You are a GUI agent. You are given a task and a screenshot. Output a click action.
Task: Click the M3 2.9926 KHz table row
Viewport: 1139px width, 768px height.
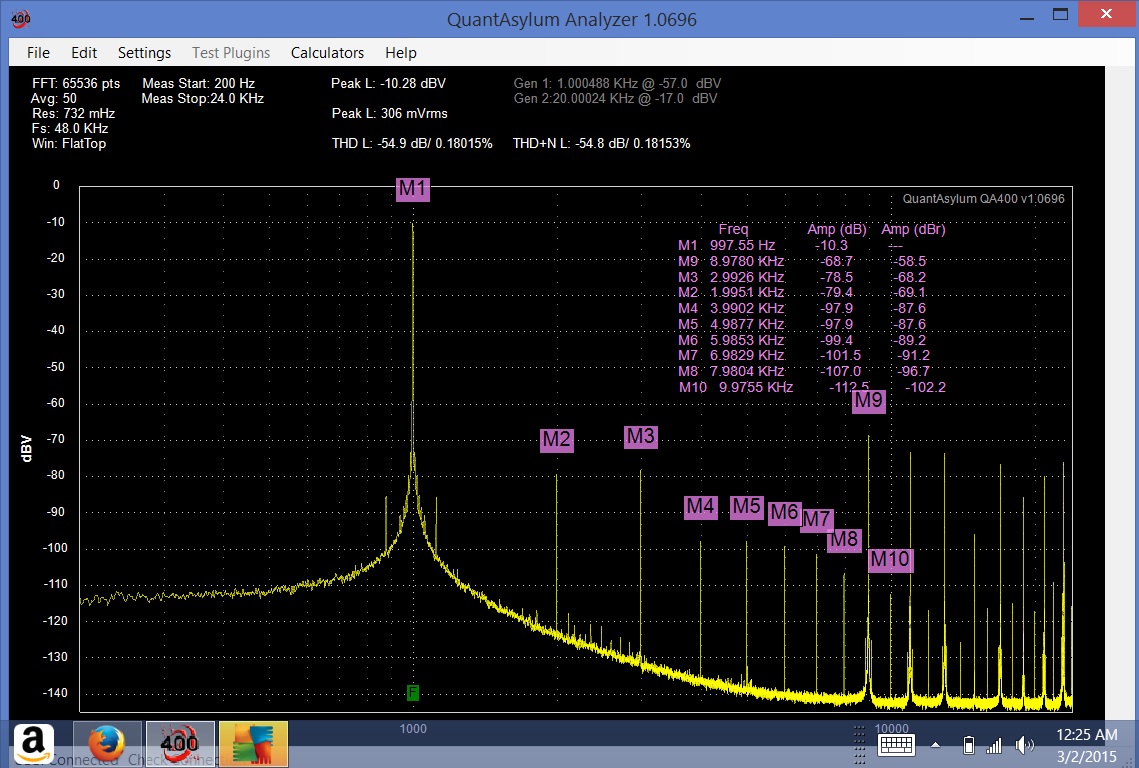(x=802, y=278)
